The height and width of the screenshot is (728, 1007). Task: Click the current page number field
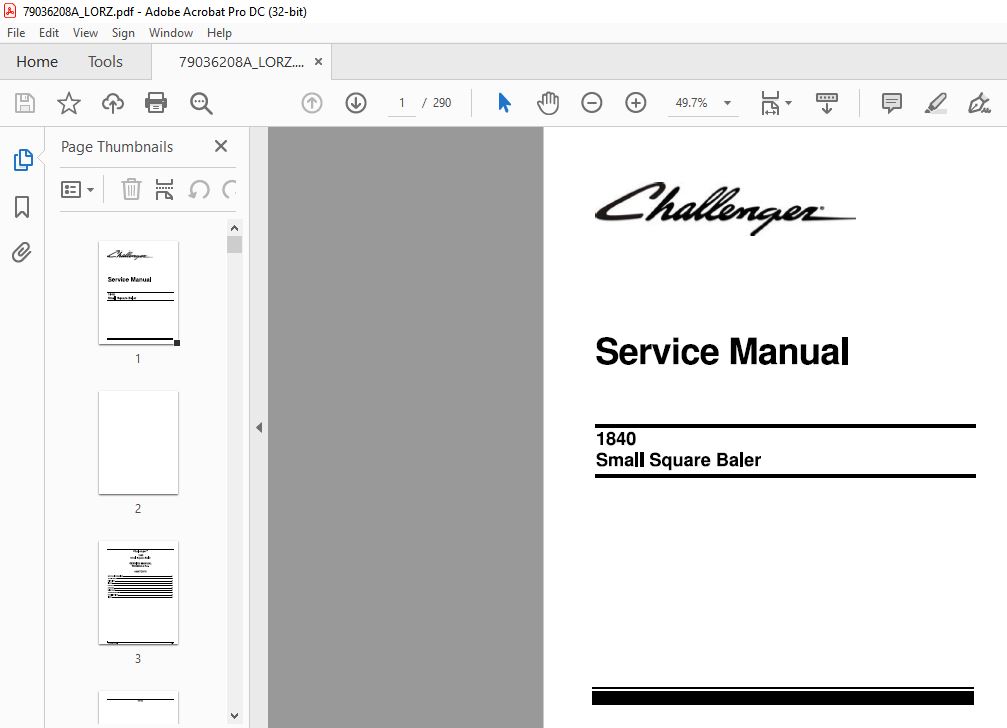[402, 103]
